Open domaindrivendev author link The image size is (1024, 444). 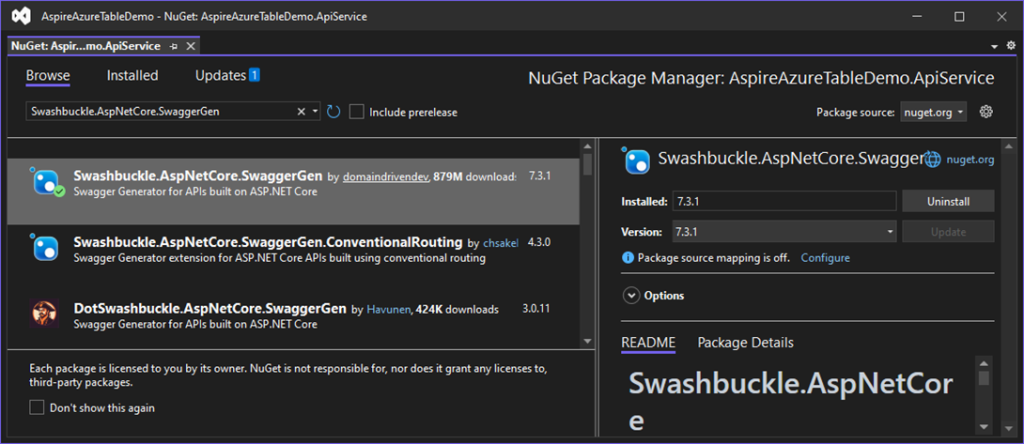pyautogui.click(x=384, y=177)
